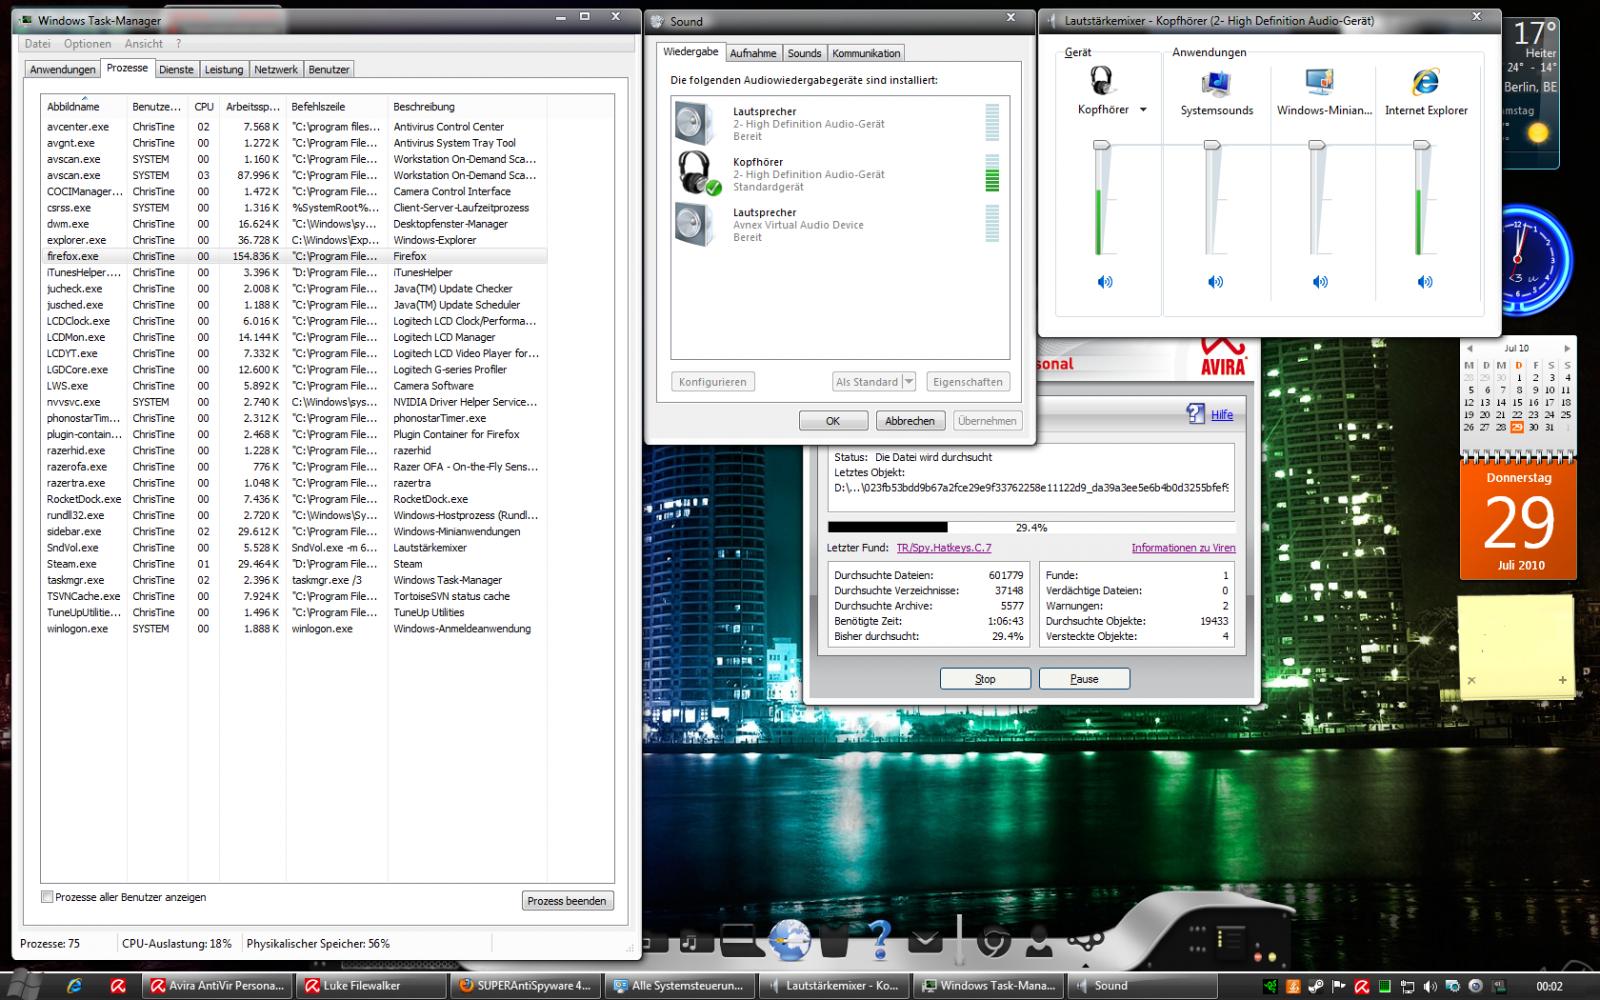The image size is (1600, 1000).
Task: Click the Windows-Minianwendungen volume slider handle
Action: coord(1317,146)
